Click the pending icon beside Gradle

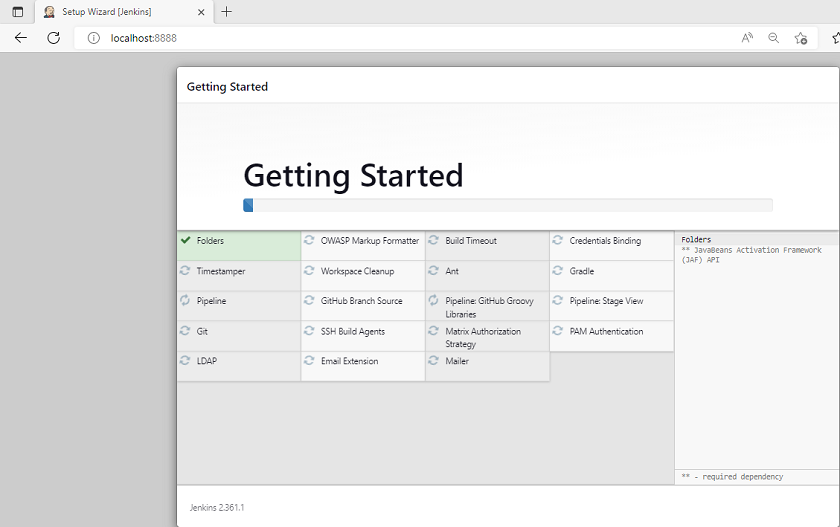pos(558,270)
